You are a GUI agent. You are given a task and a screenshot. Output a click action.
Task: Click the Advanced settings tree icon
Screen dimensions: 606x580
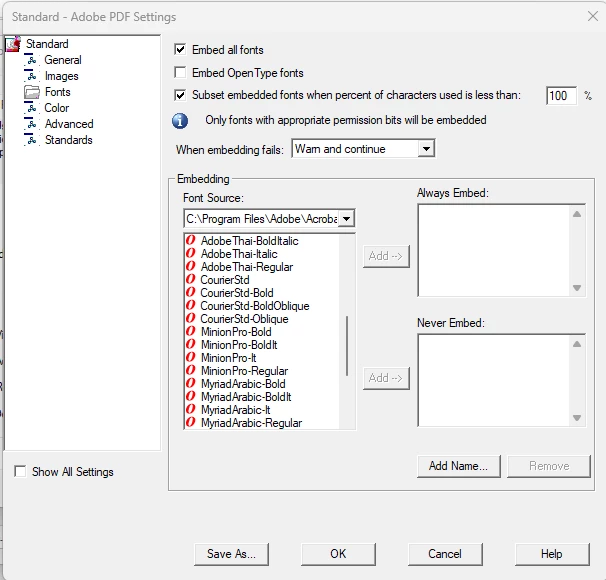(32, 124)
